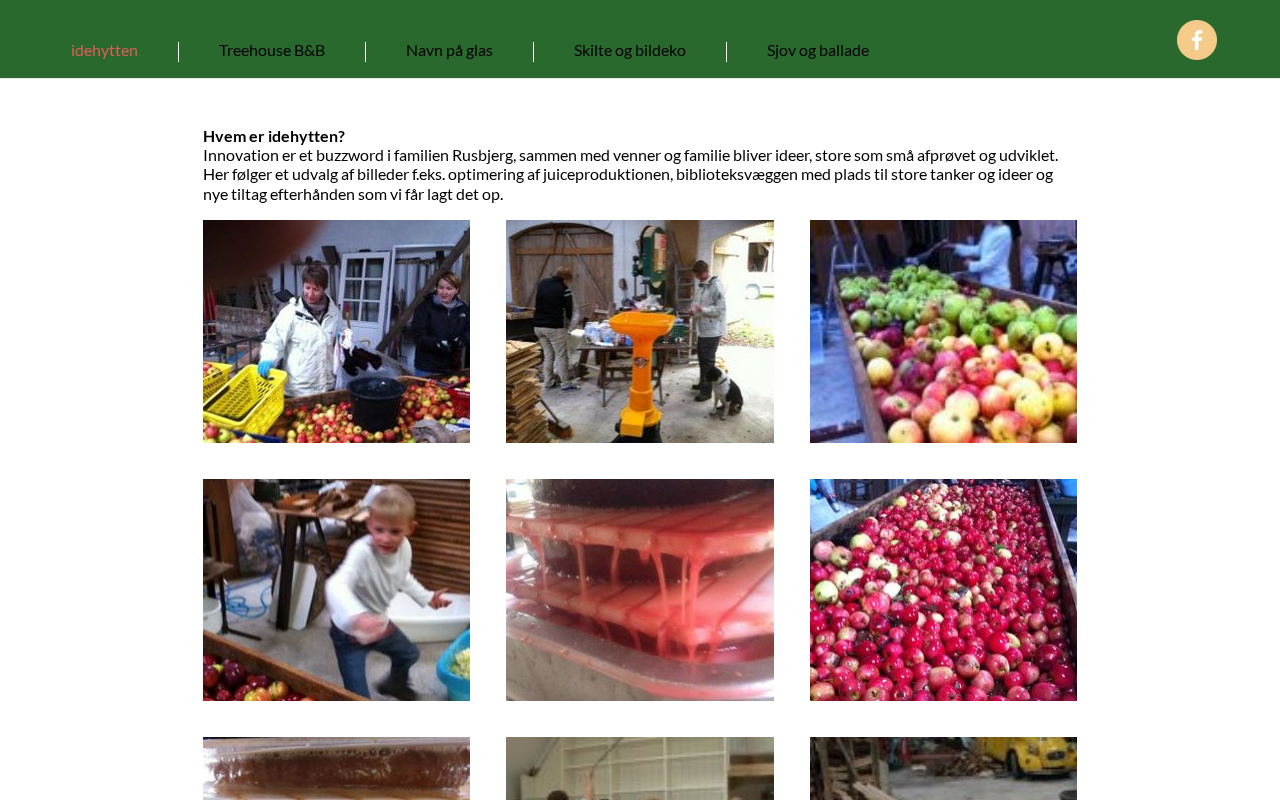Open bottom photo with yellow car
Image resolution: width=1280 pixels, height=800 pixels.
(943, 768)
